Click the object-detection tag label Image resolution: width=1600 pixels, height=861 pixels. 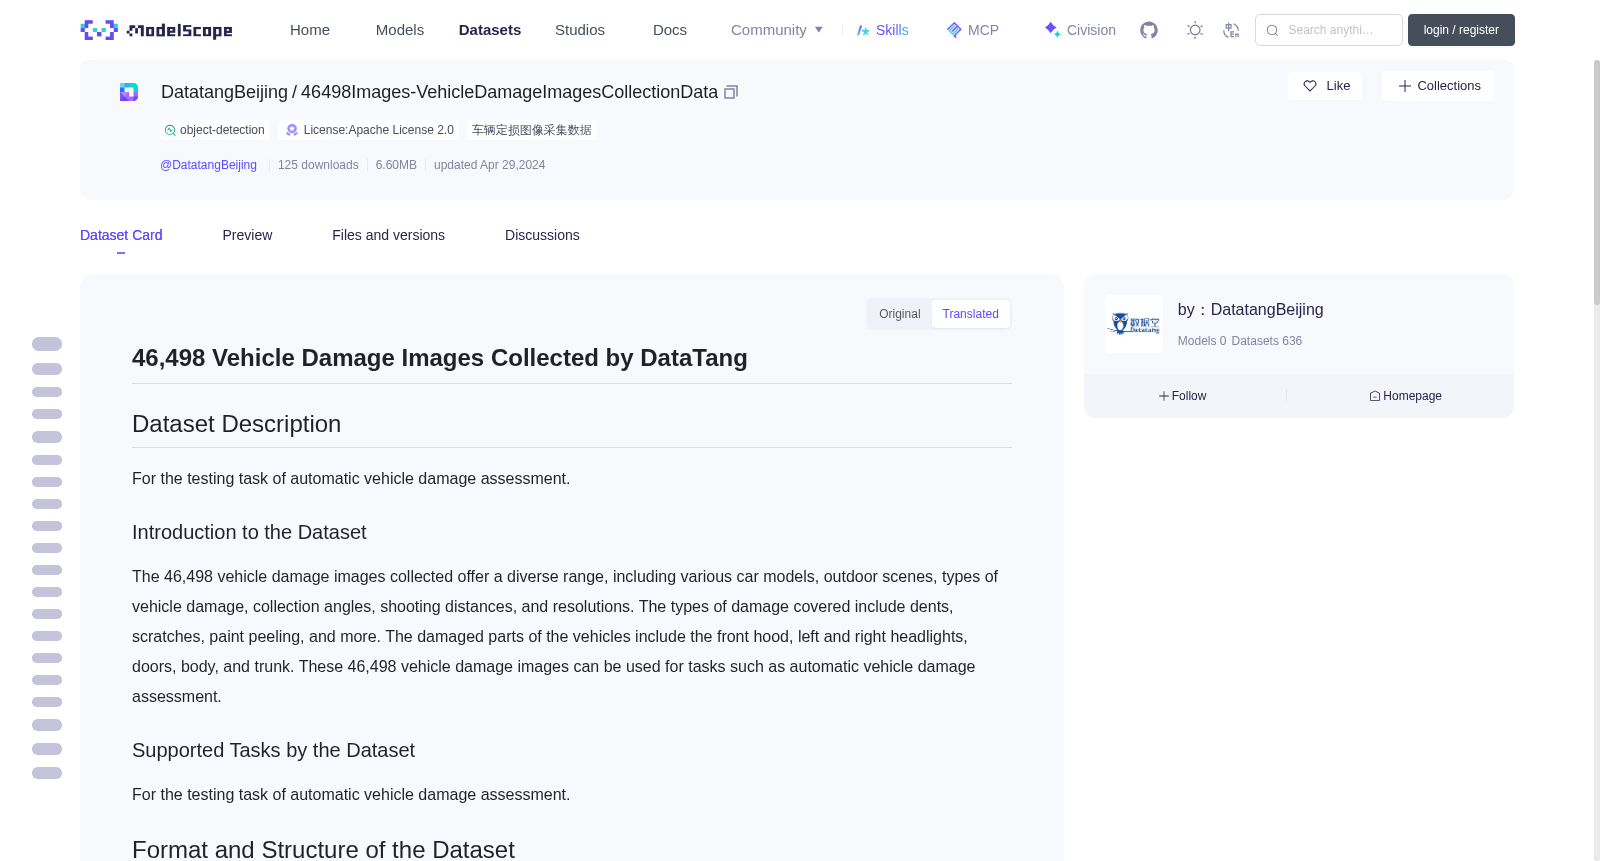click(x=222, y=130)
